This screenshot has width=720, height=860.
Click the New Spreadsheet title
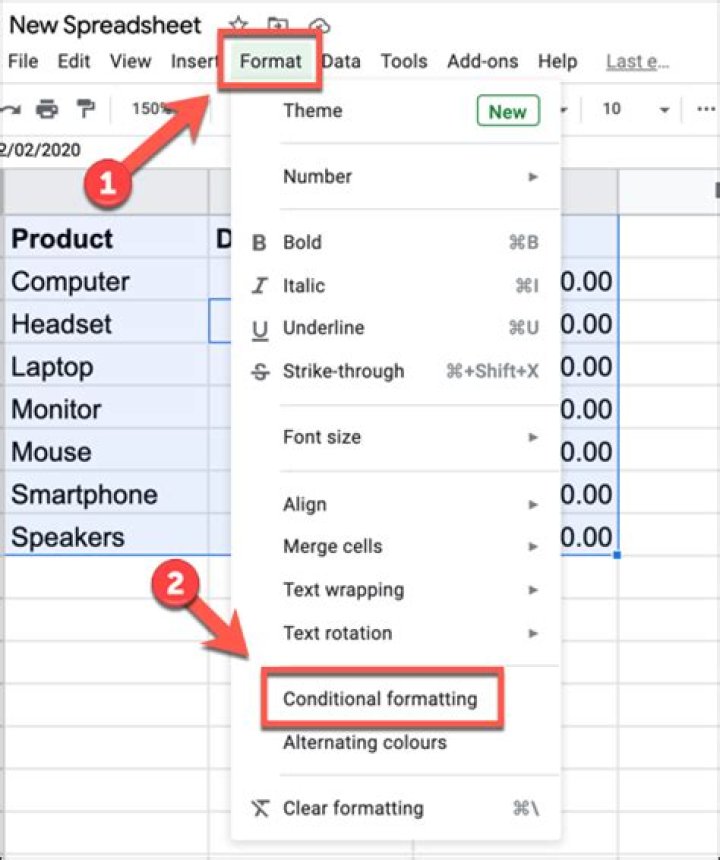click(x=105, y=25)
